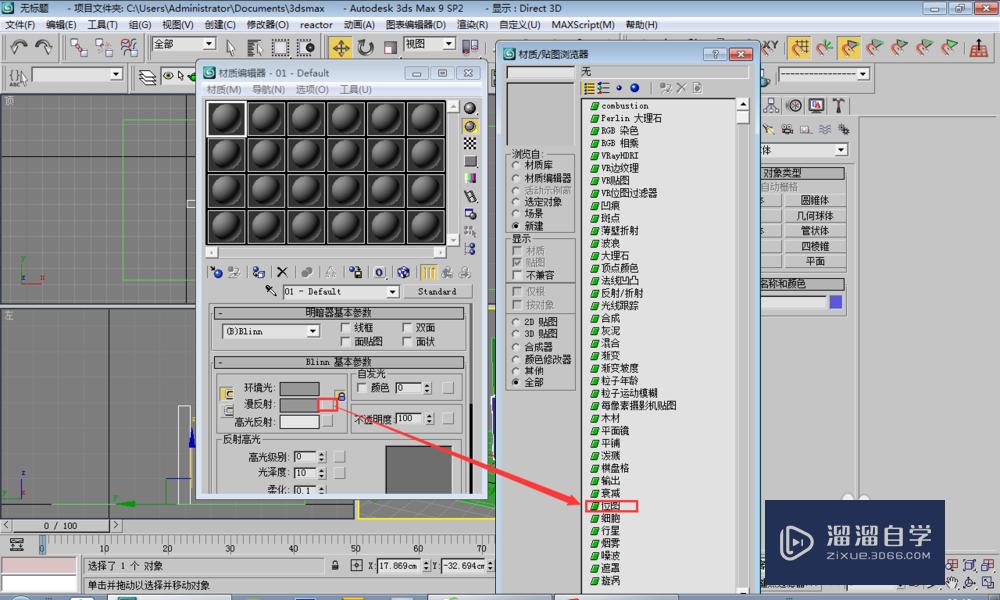1000x600 pixels.
Task: Open the 编辑(E) menu
Action: (61, 24)
